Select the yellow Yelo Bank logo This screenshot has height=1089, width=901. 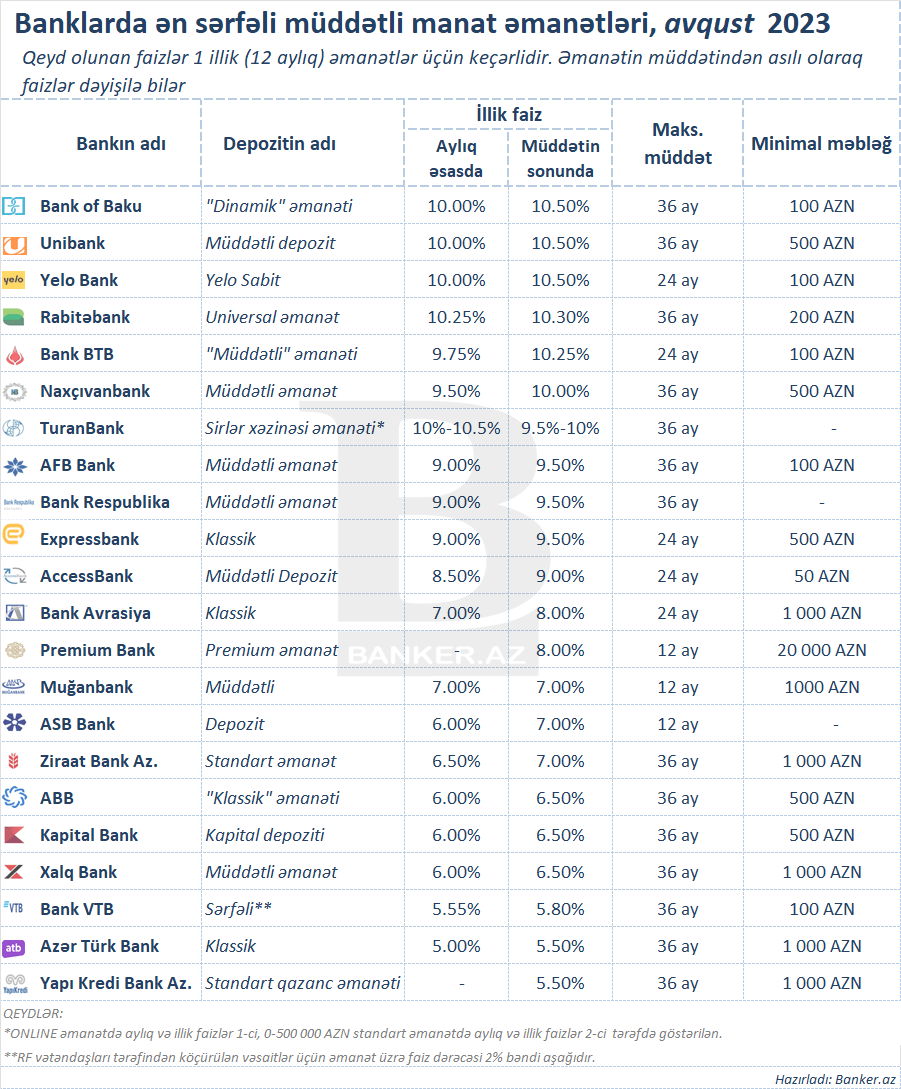pyautogui.click(x=14, y=280)
